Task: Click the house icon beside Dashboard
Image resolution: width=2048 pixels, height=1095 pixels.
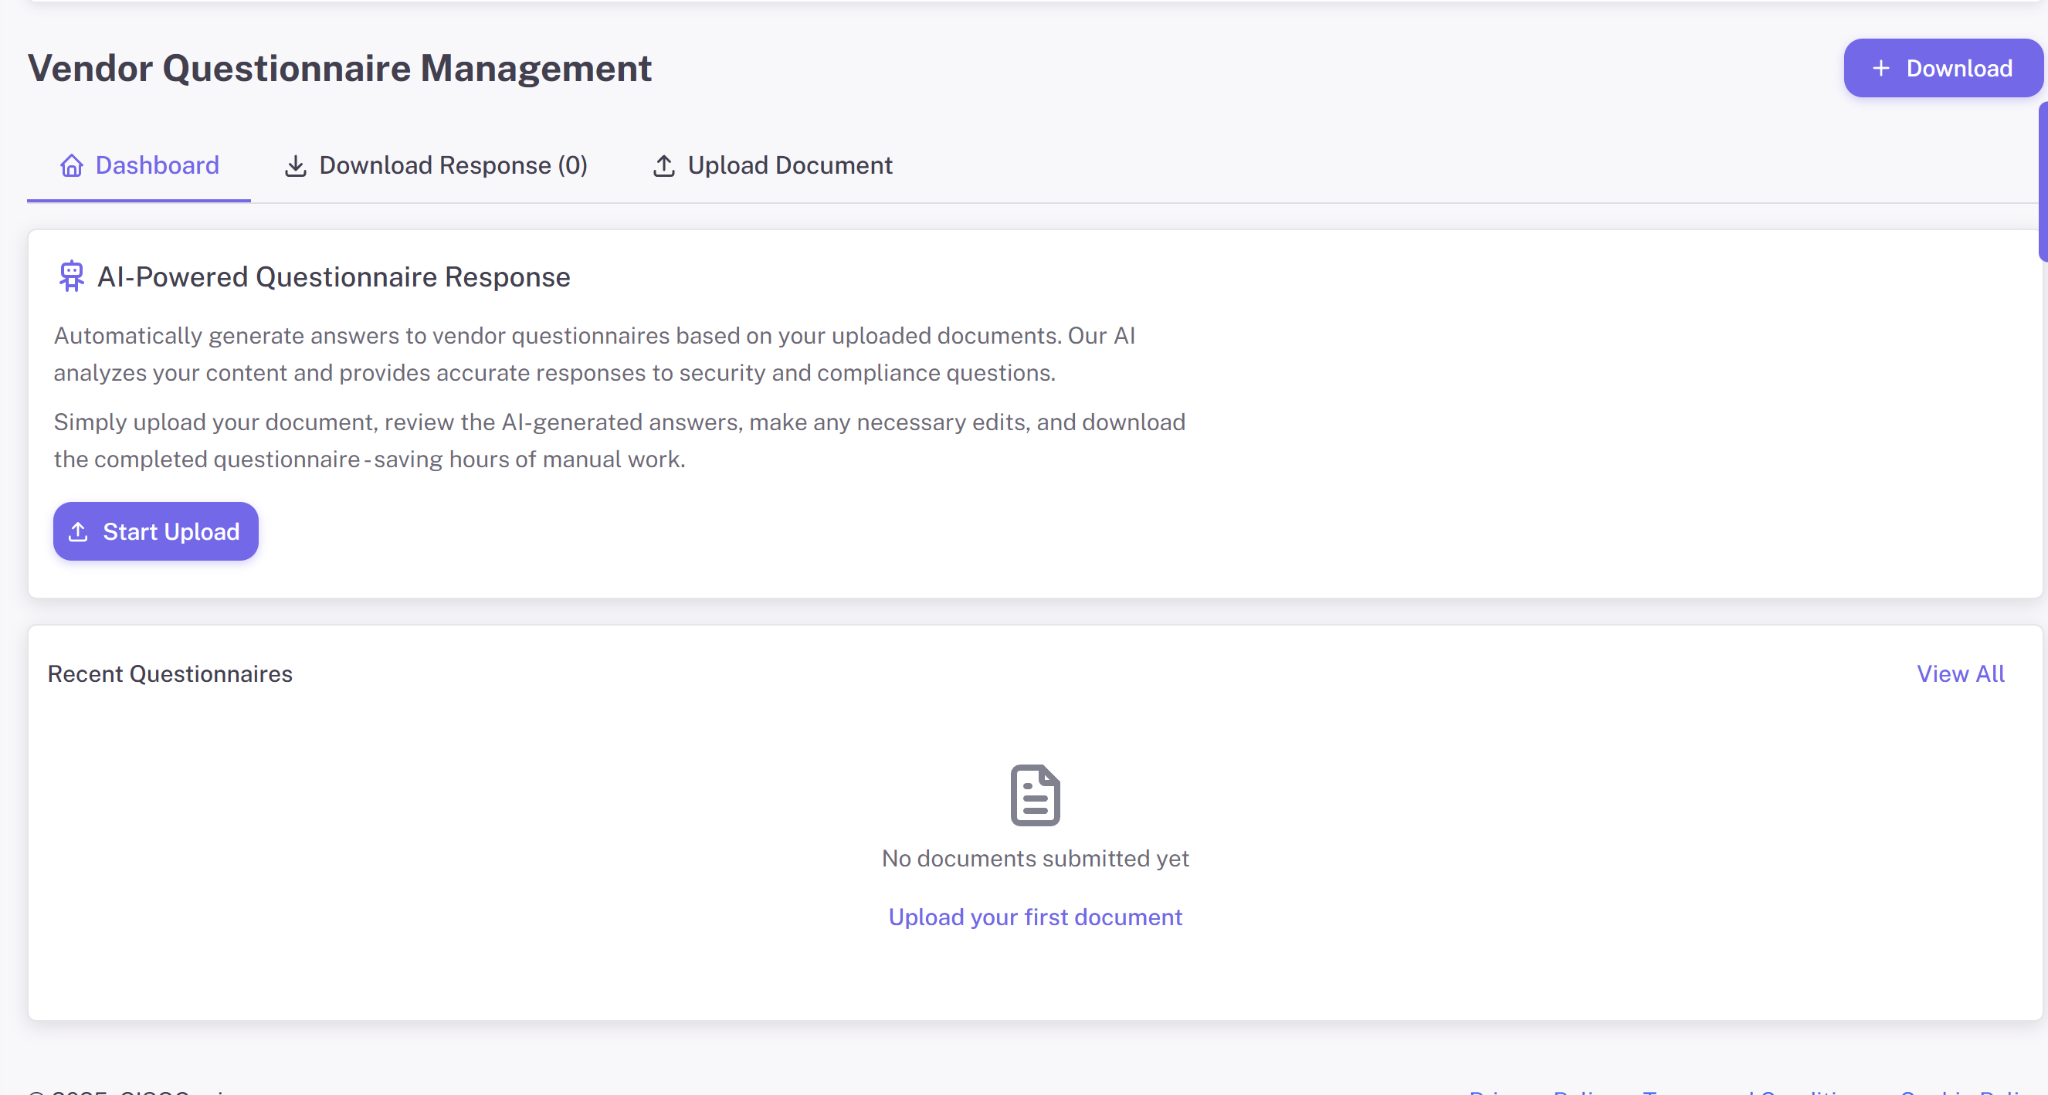Action: (72, 166)
